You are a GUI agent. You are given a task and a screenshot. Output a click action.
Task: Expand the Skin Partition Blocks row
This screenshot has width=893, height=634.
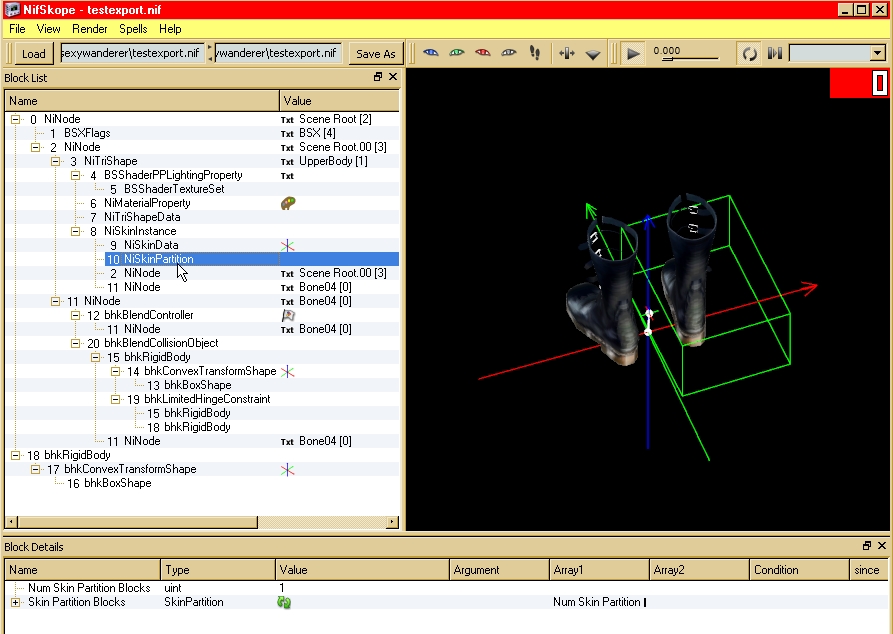coord(15,602)
